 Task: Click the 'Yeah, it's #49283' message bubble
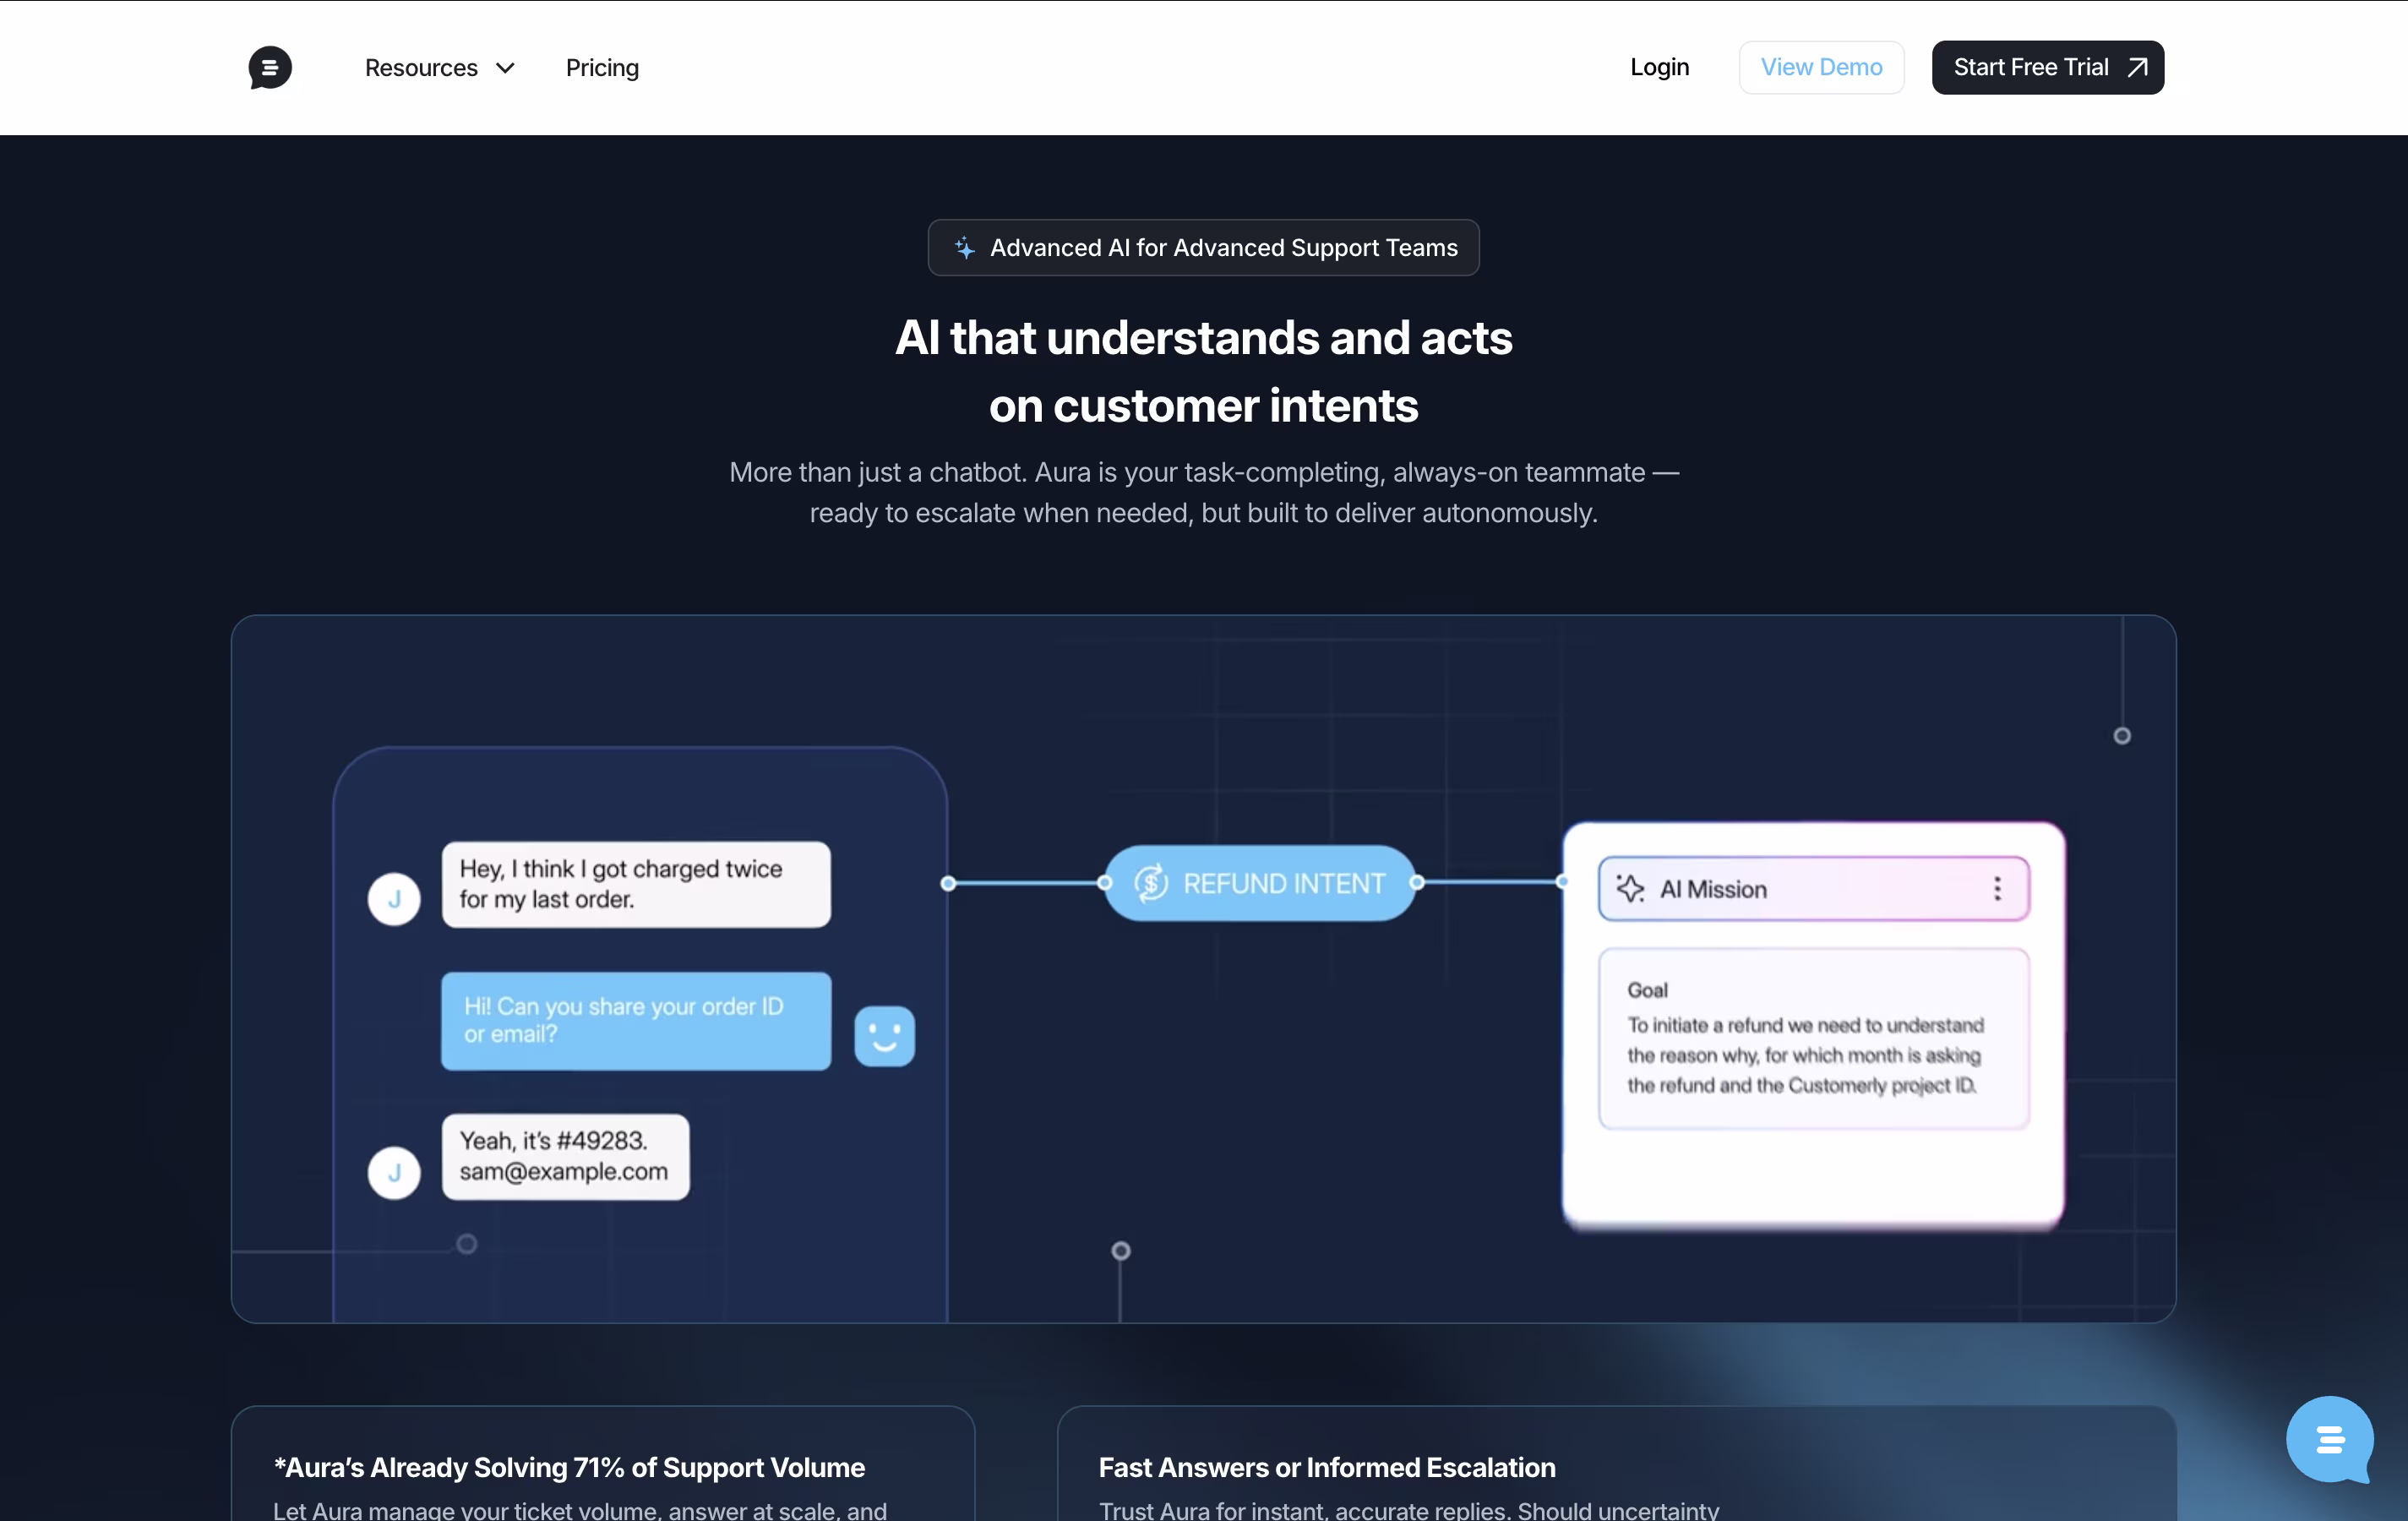coord(565,1156)
